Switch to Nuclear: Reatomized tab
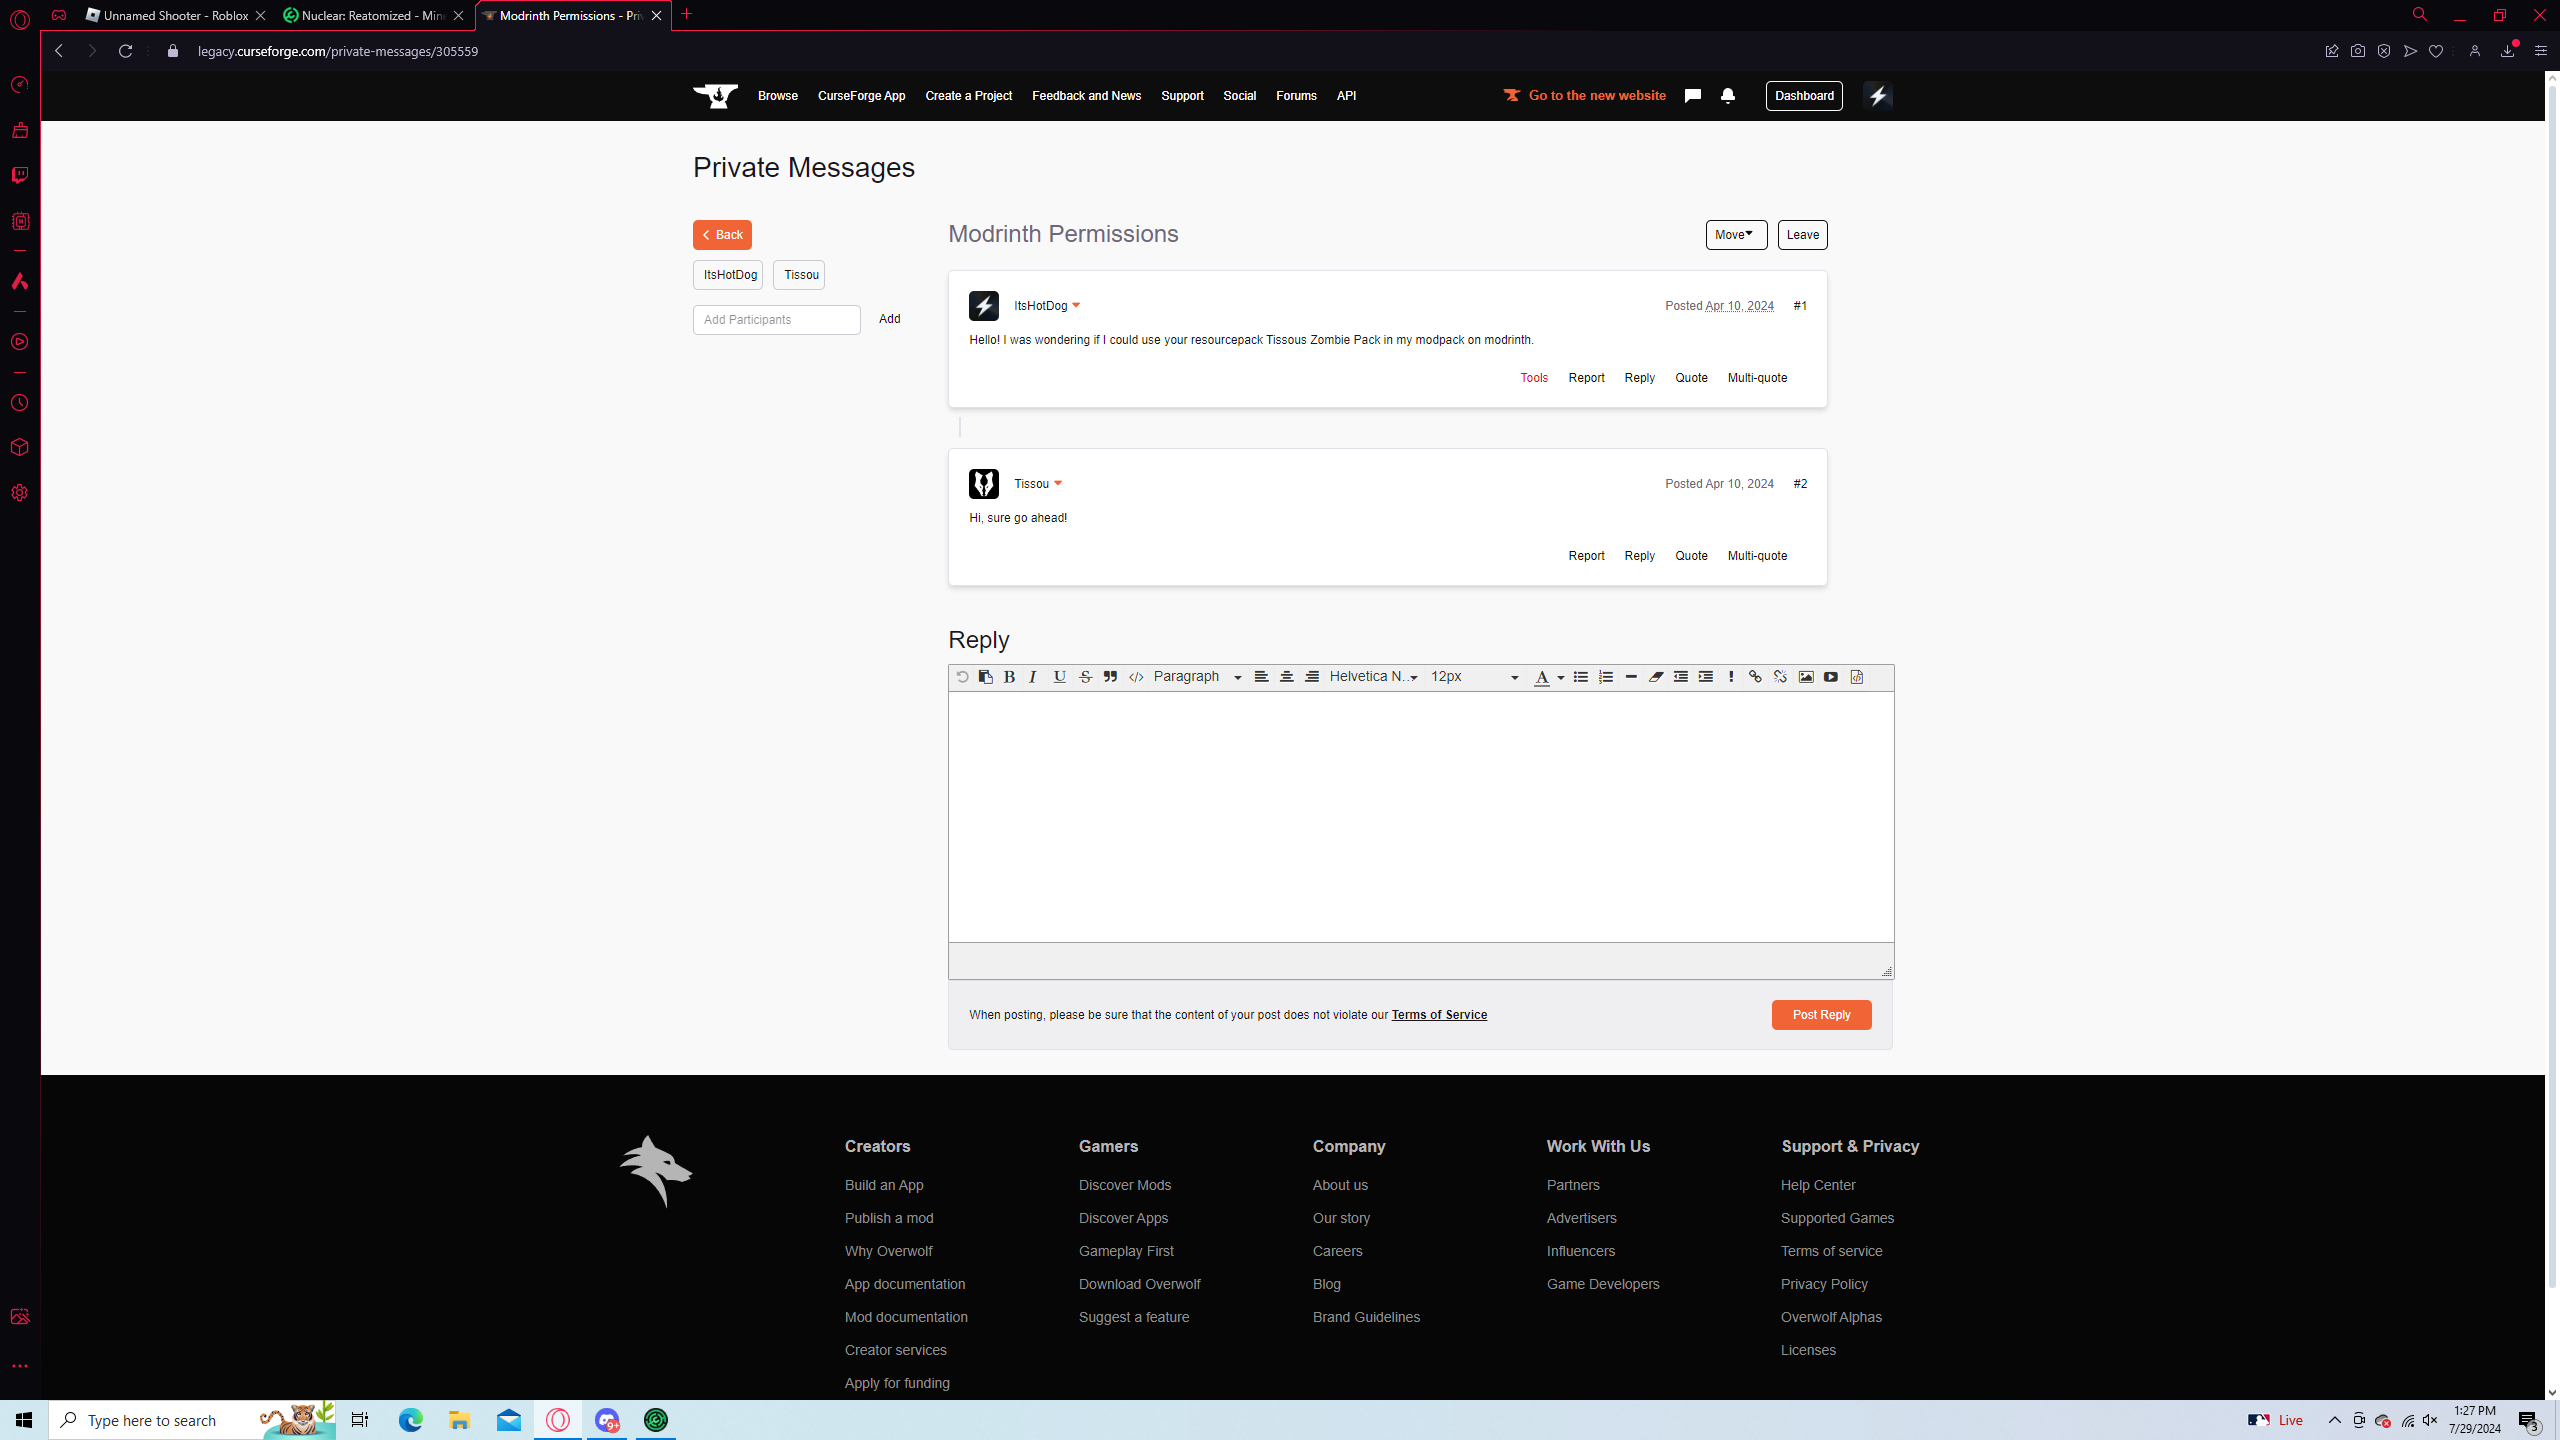2560x1440 pixels. coord(373,16)
